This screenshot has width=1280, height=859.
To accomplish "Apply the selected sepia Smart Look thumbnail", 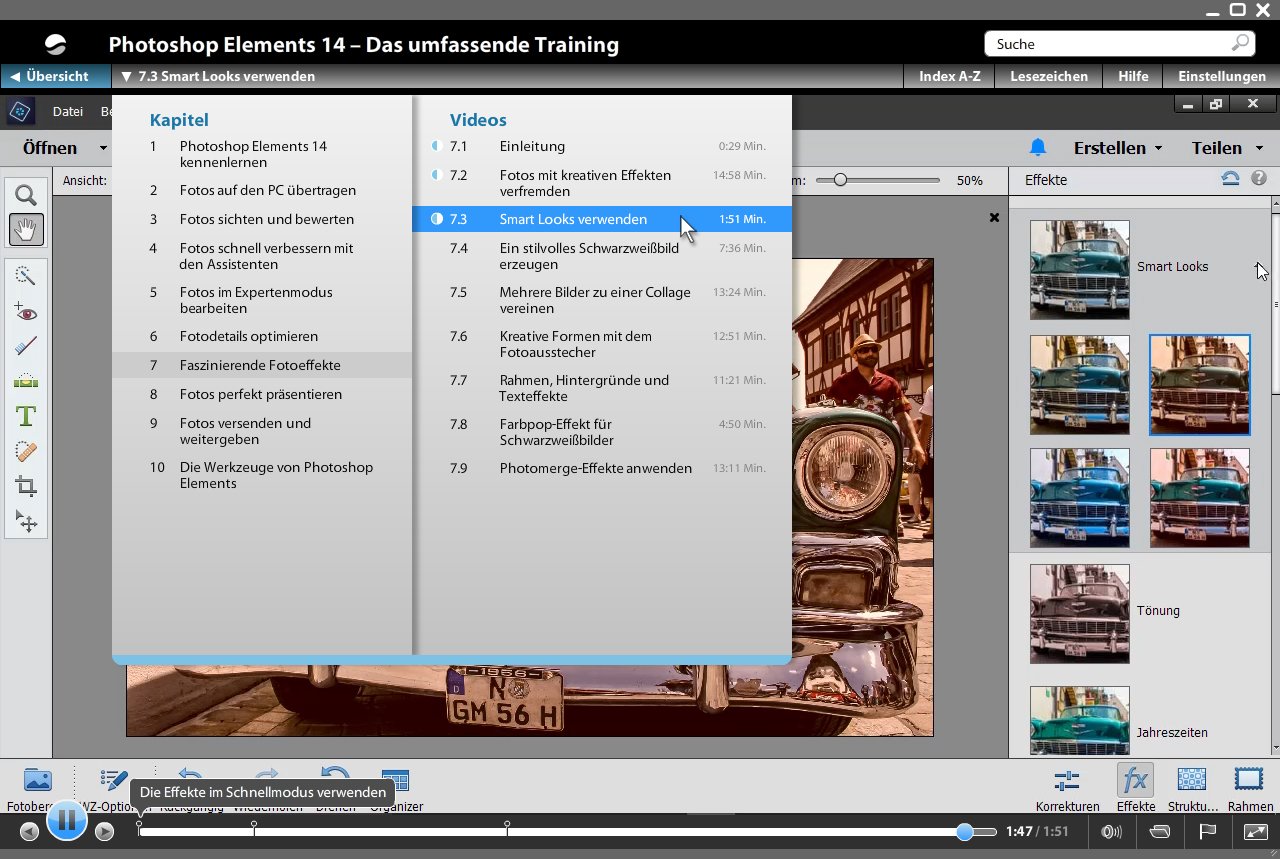I will [x=1199, y=385].
